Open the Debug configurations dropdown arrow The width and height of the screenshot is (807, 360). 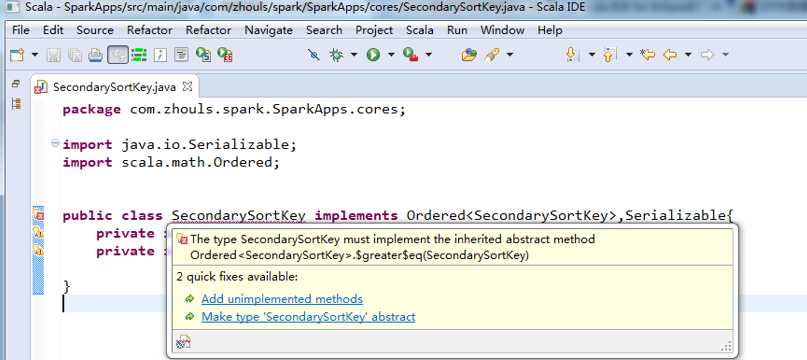tap(354, 55)
